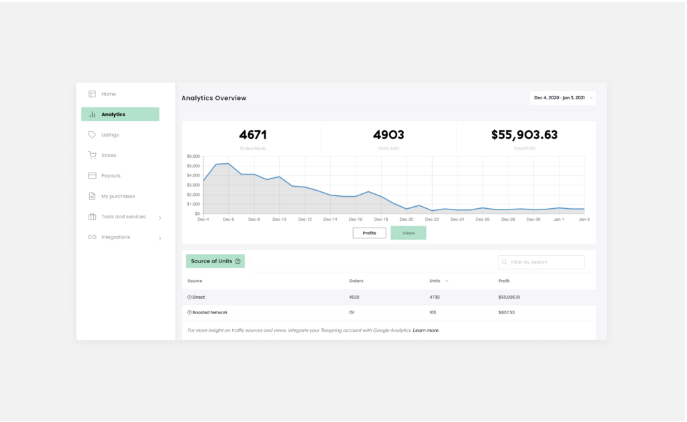Click the 4671 orders made figure

click(x=253, y=135)
